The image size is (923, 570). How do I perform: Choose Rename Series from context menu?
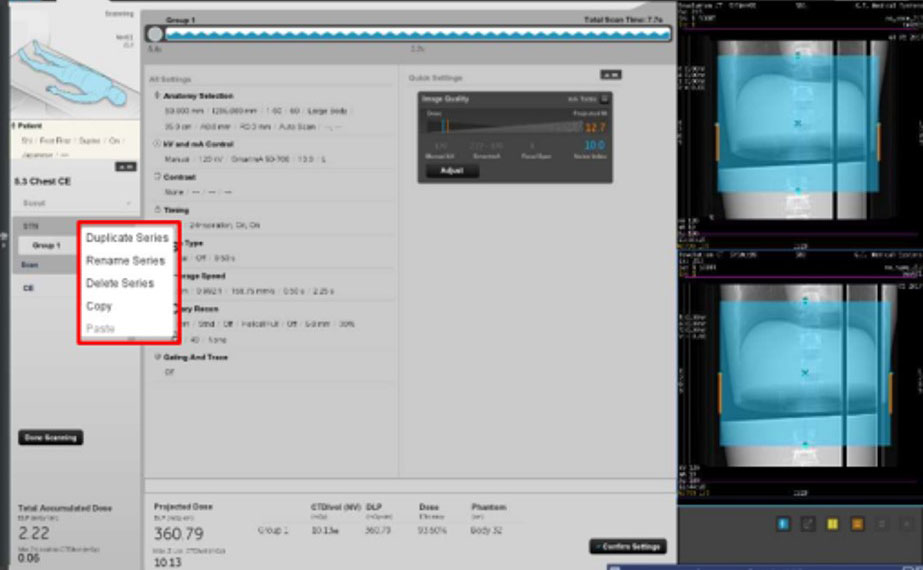tap(125, 261)
